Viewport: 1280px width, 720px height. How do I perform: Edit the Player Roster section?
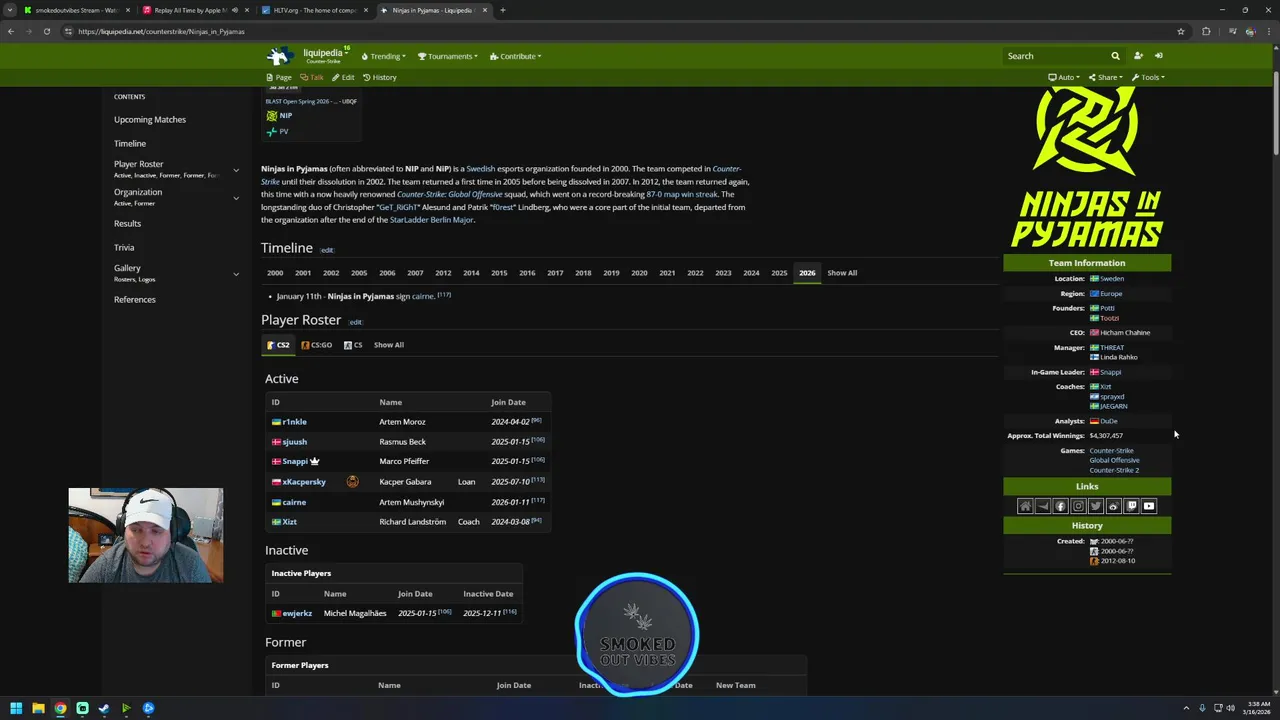[355, 322]
